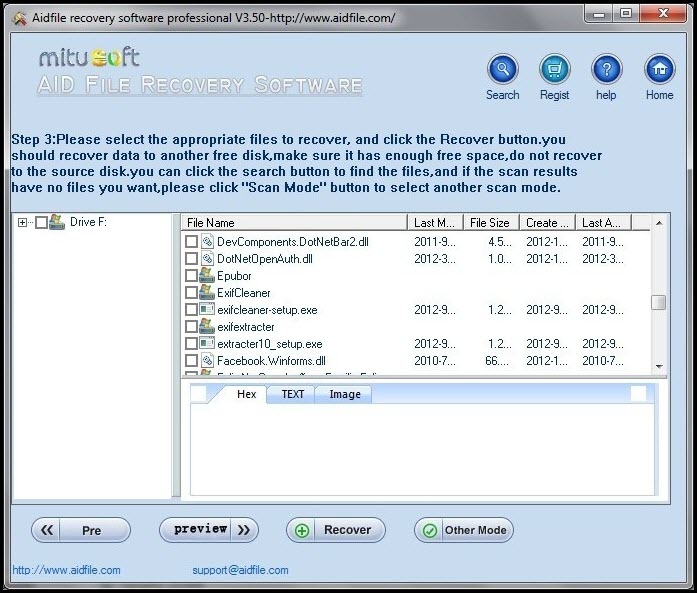Viewport: 697px width, 593px height.
Task: Tick the Facebook.Winforms.dll checkbox
Action: pos(191,361)
